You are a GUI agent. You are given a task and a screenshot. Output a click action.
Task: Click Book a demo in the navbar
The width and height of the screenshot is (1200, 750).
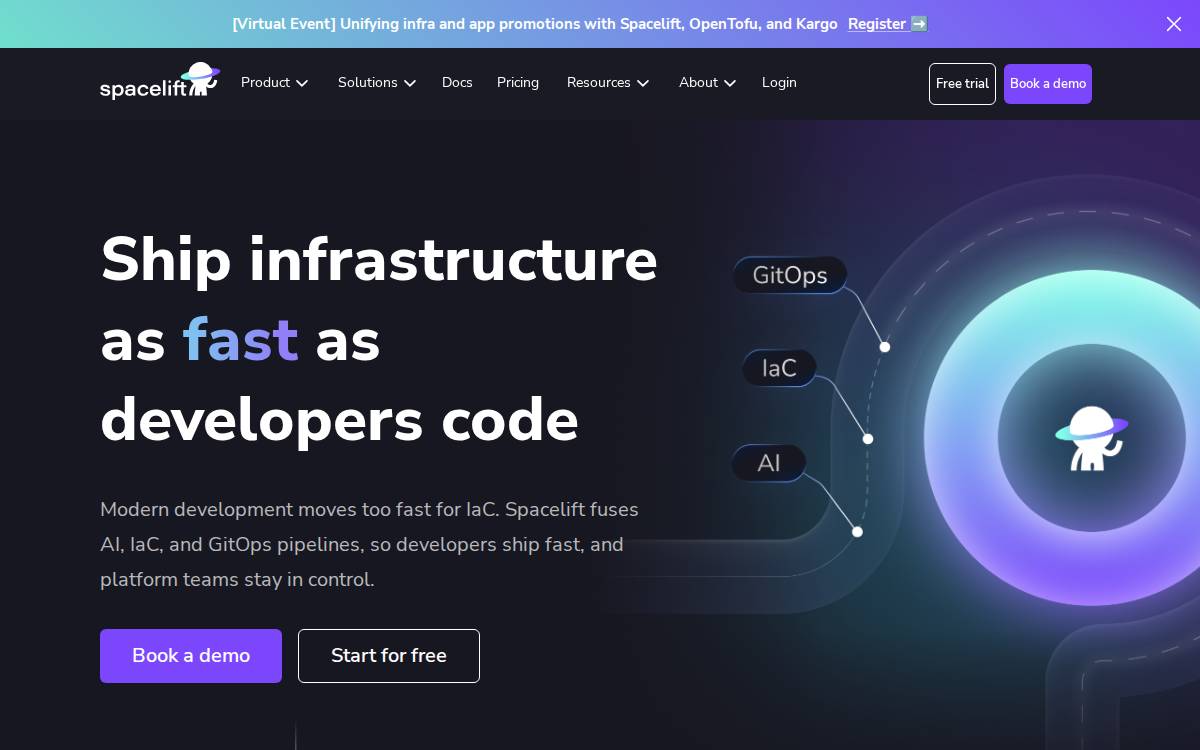pos(1048,84)
